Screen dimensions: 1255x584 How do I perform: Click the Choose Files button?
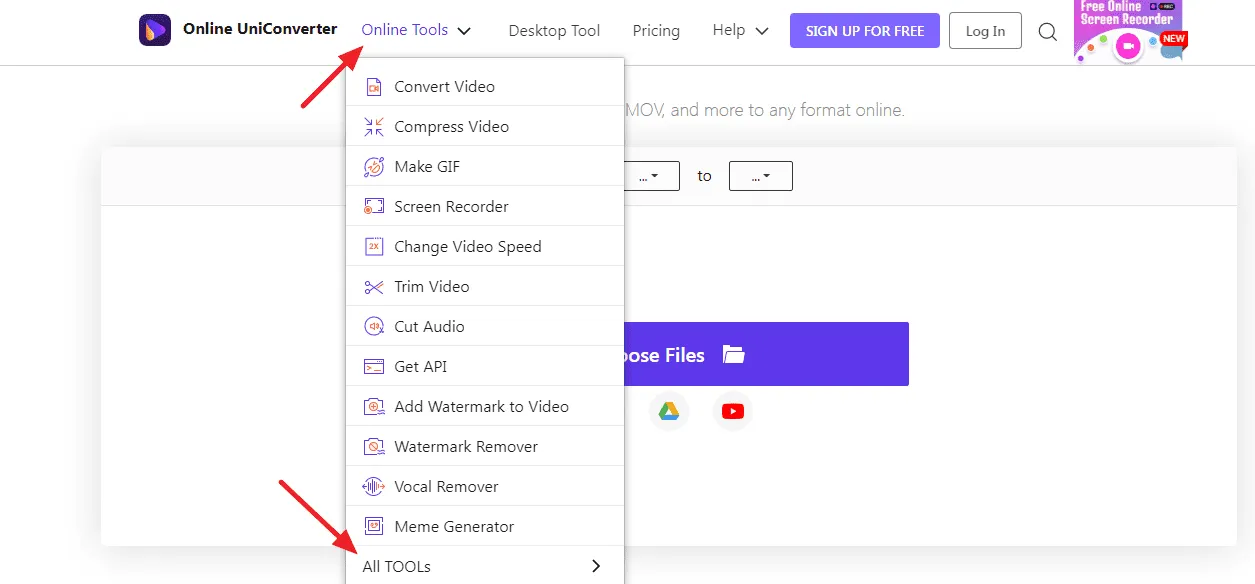(766, 354)
